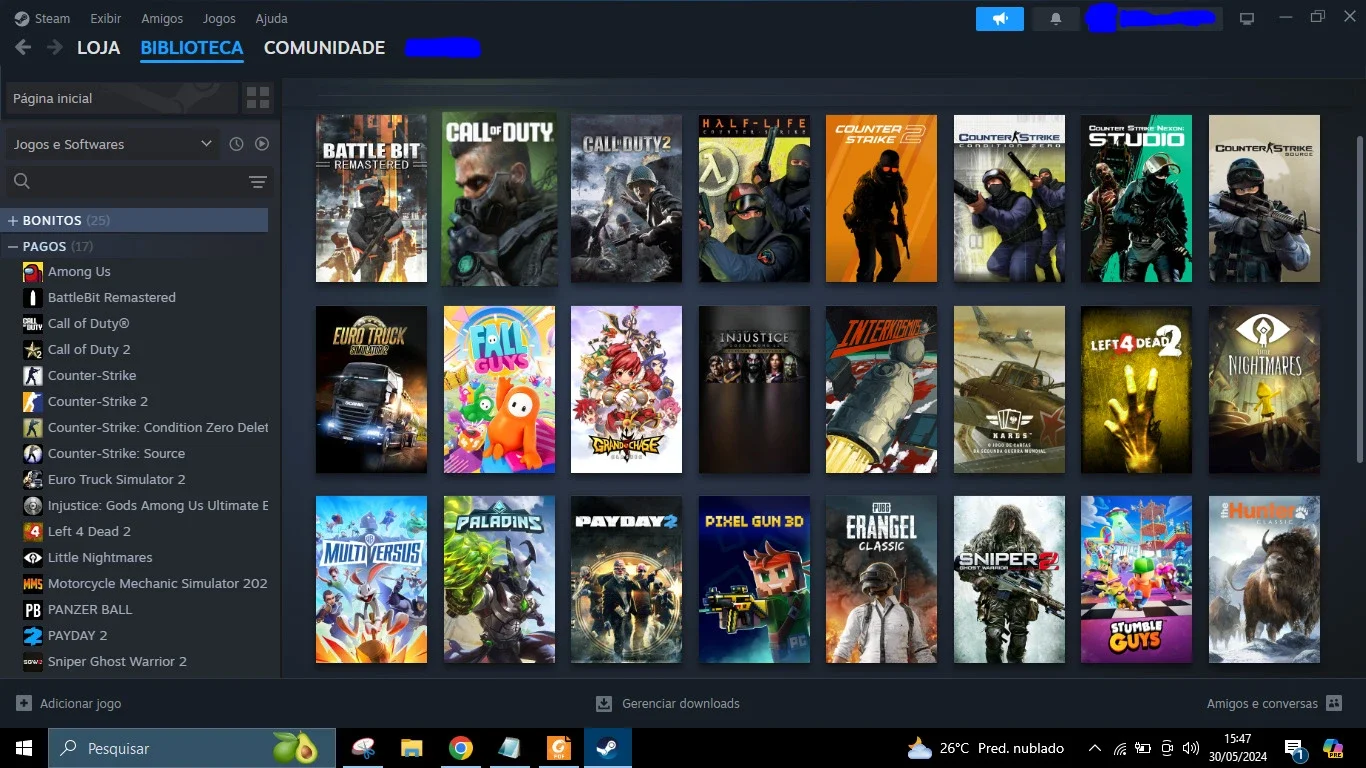The image size is (1366, 768).
Task: Show hidden system tray icons
Action: (1095, 748)
